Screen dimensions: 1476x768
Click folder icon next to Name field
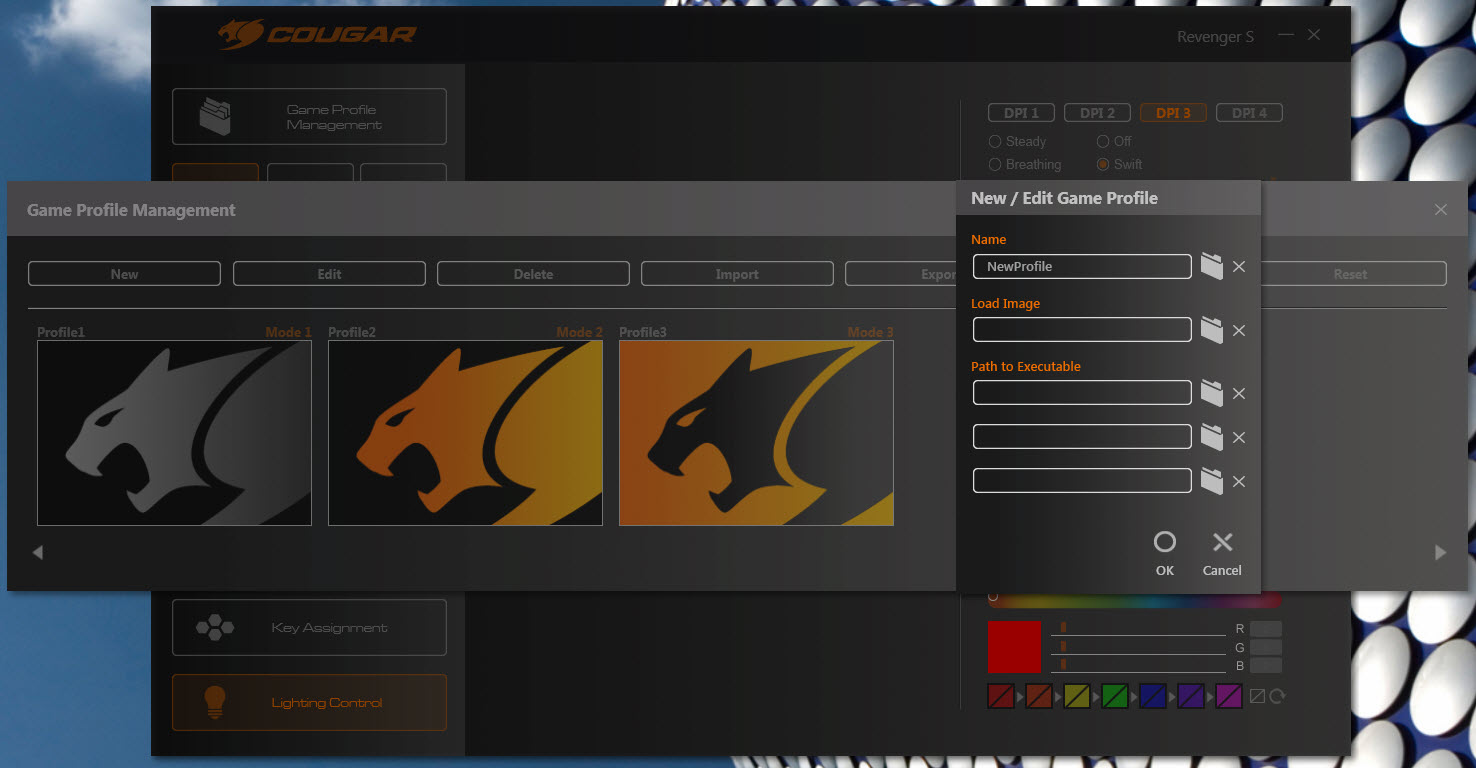coord(1212,266)
